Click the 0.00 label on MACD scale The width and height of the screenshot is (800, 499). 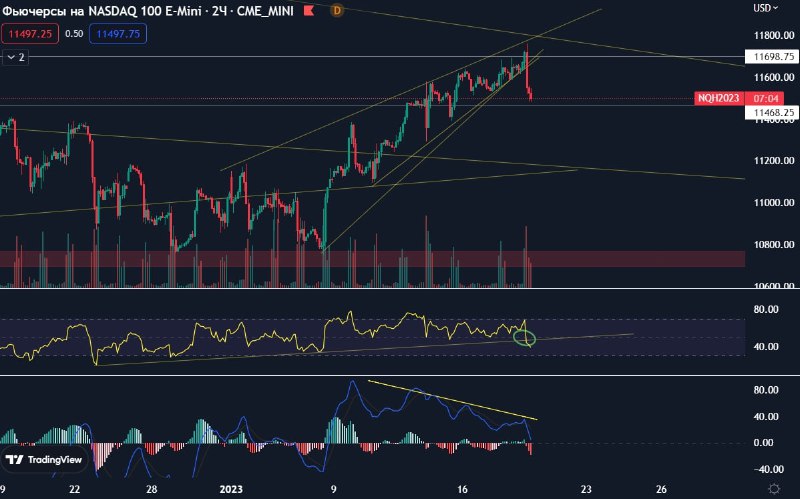764,442
